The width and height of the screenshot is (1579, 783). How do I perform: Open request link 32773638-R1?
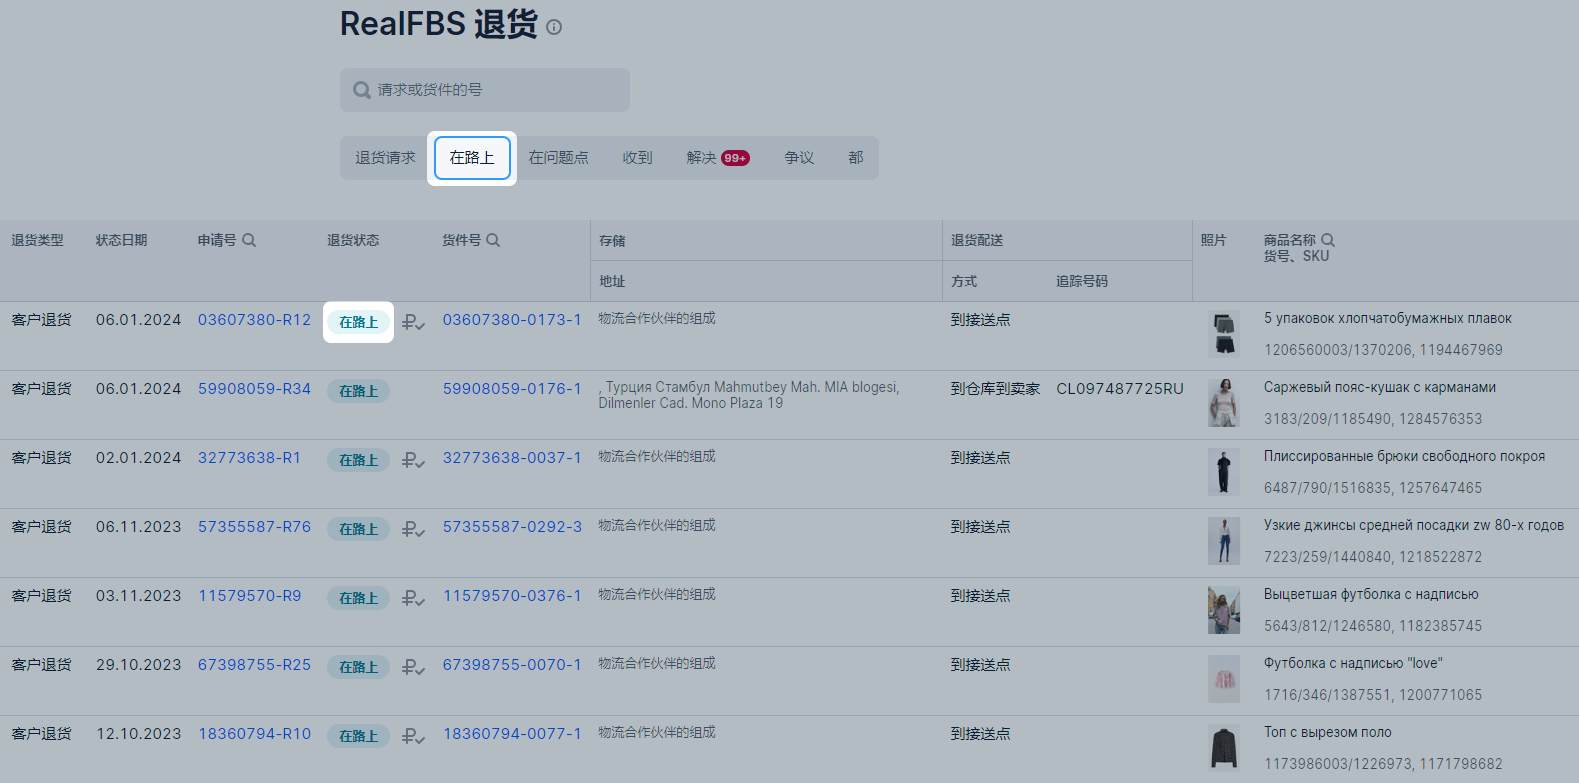click(249, 458)
